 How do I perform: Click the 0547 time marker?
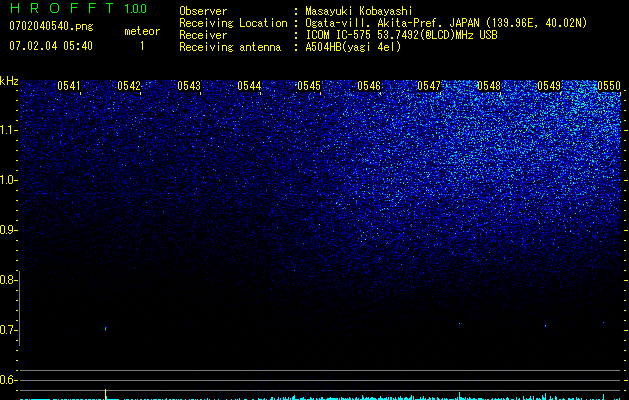point(429,86)
